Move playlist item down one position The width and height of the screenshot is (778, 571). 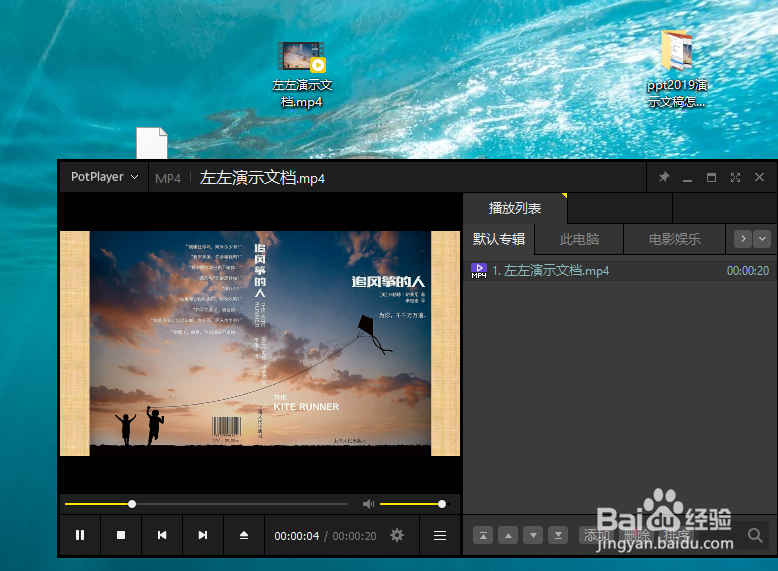tap(533, 535)
